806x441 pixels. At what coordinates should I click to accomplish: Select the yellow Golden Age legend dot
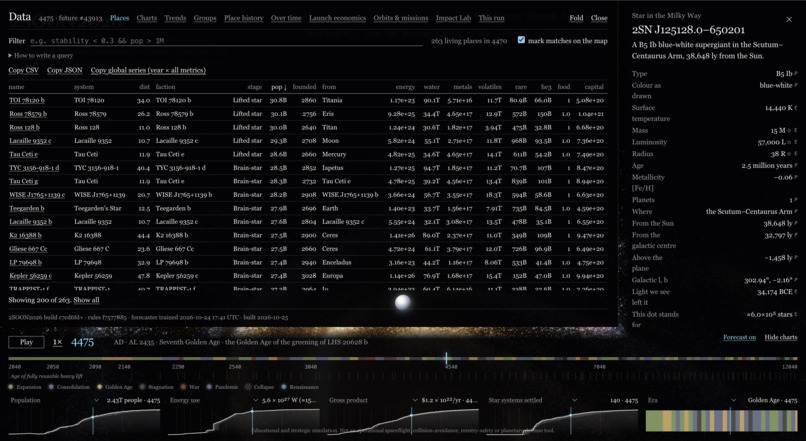coord(99,387)
